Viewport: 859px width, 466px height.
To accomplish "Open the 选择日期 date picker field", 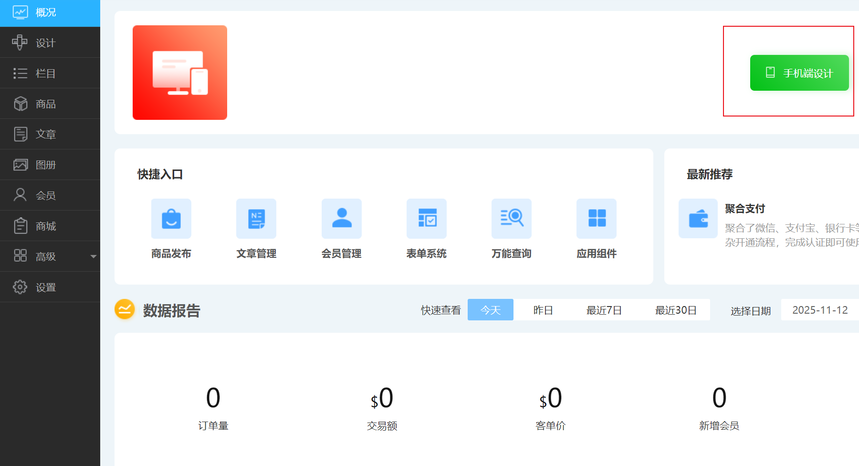I will pos(819,310).
